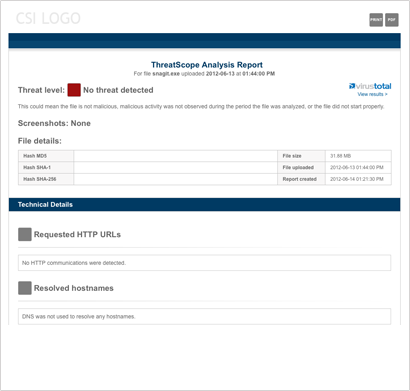Select the 'This could mean the file' explanation
Screen dimensions: 410x391
[x=201, y=107]
